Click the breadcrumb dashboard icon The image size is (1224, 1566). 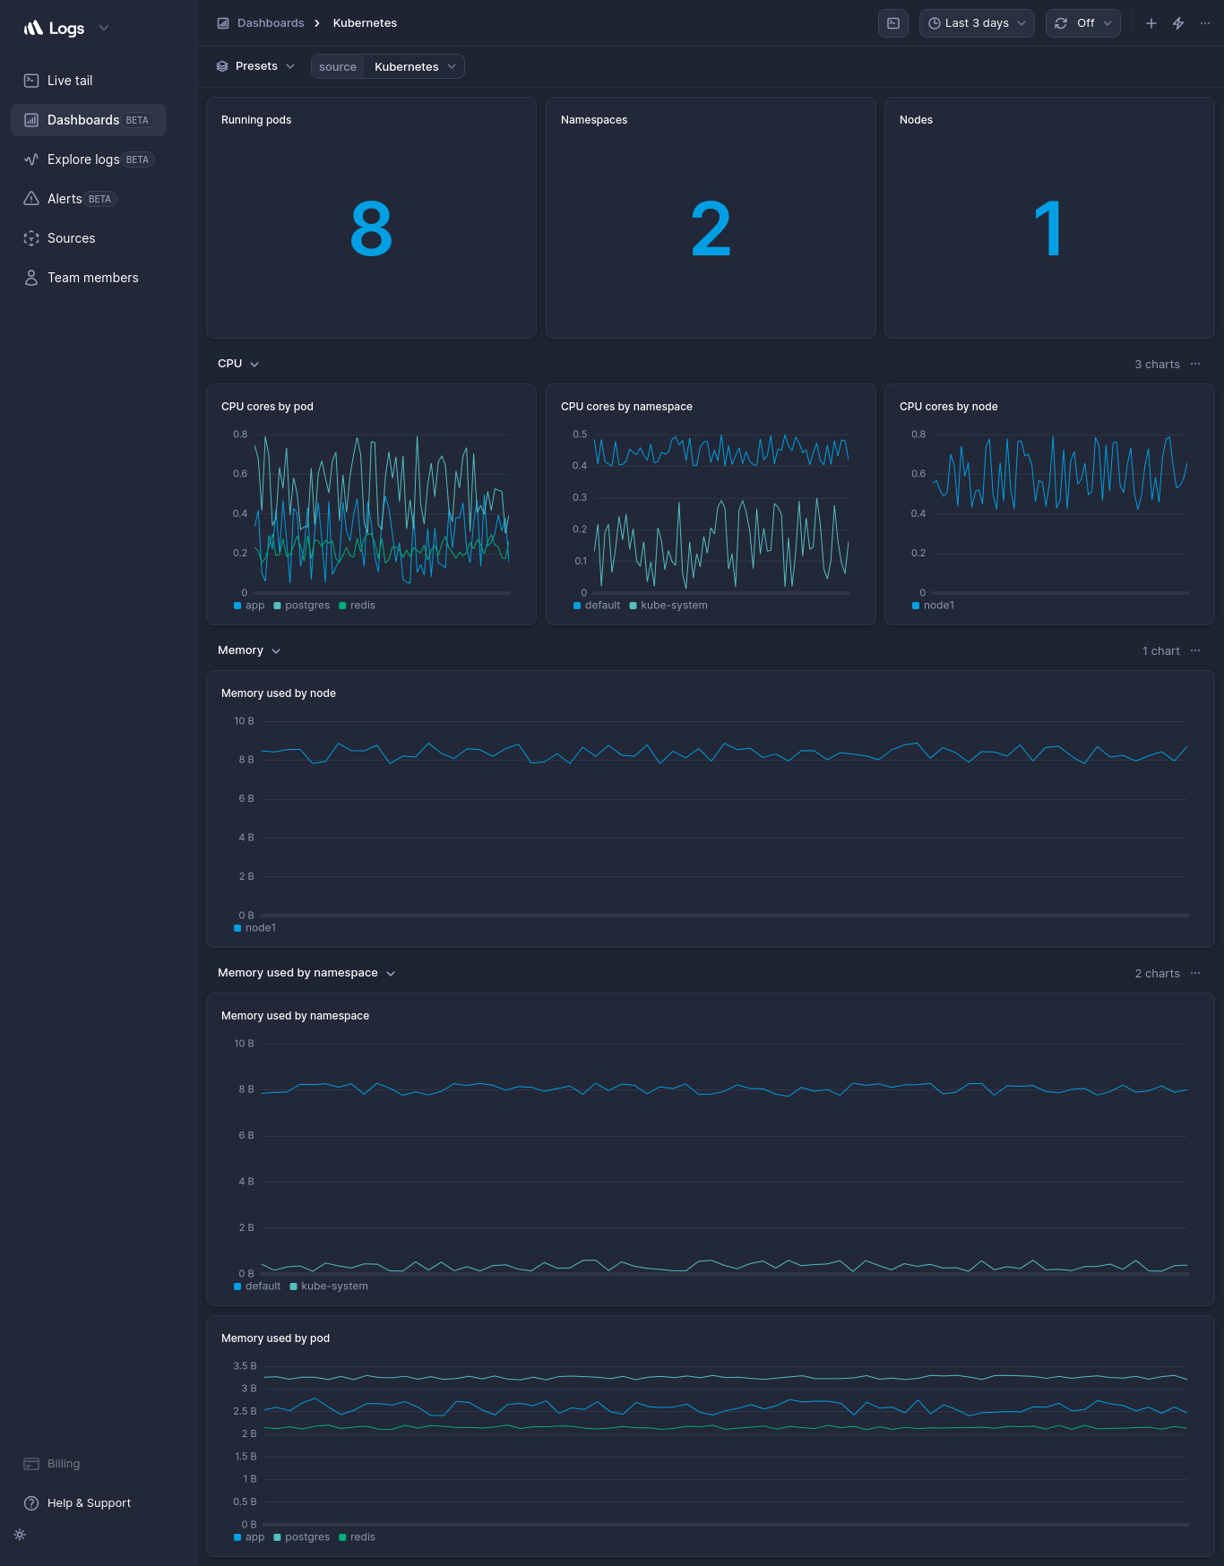(x=223, y=23)
